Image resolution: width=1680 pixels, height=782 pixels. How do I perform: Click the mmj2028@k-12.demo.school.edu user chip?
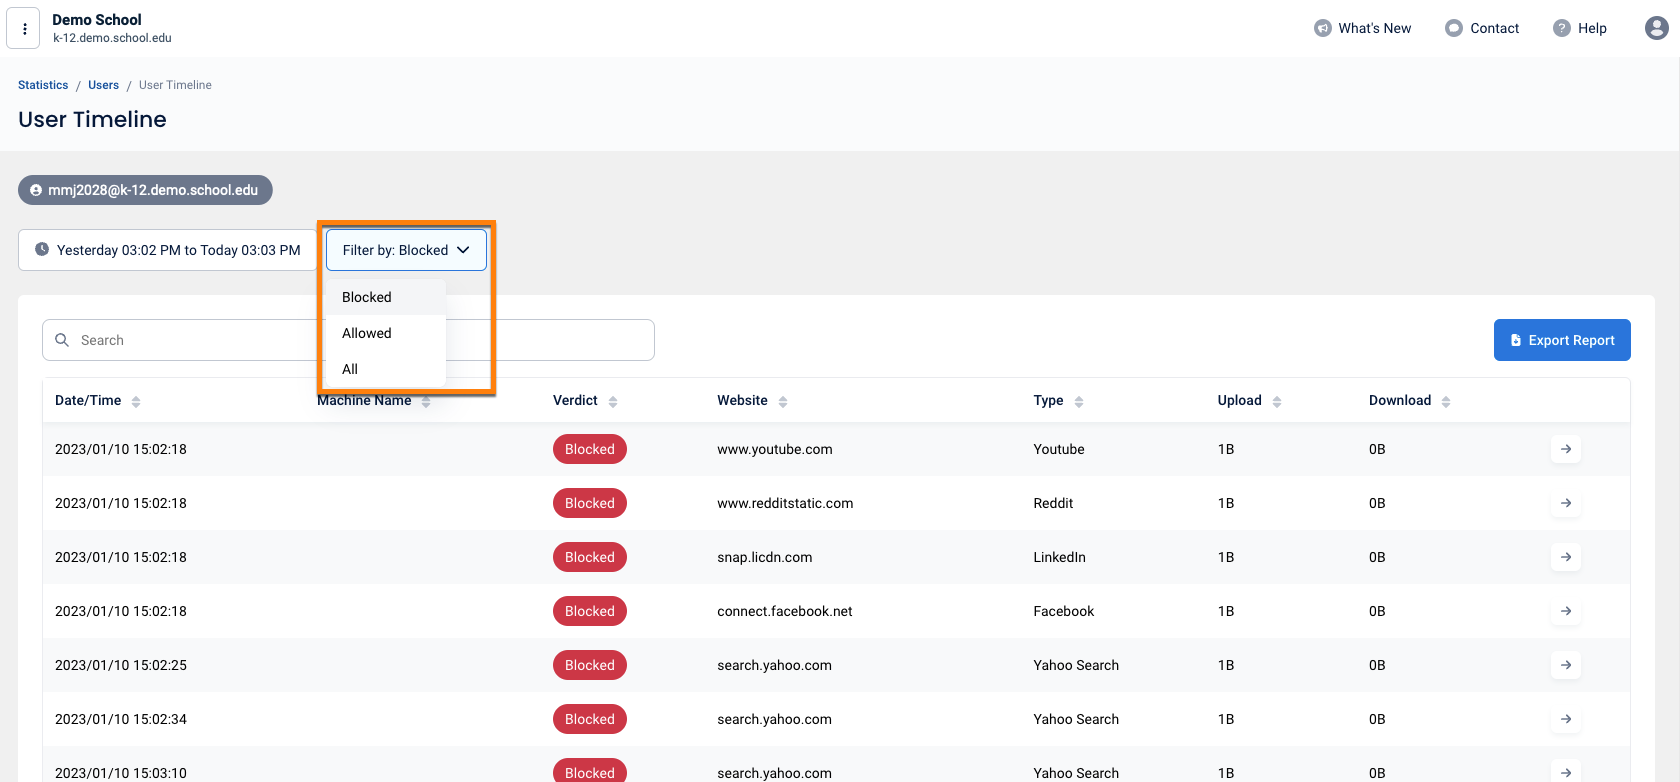[145, 190]
